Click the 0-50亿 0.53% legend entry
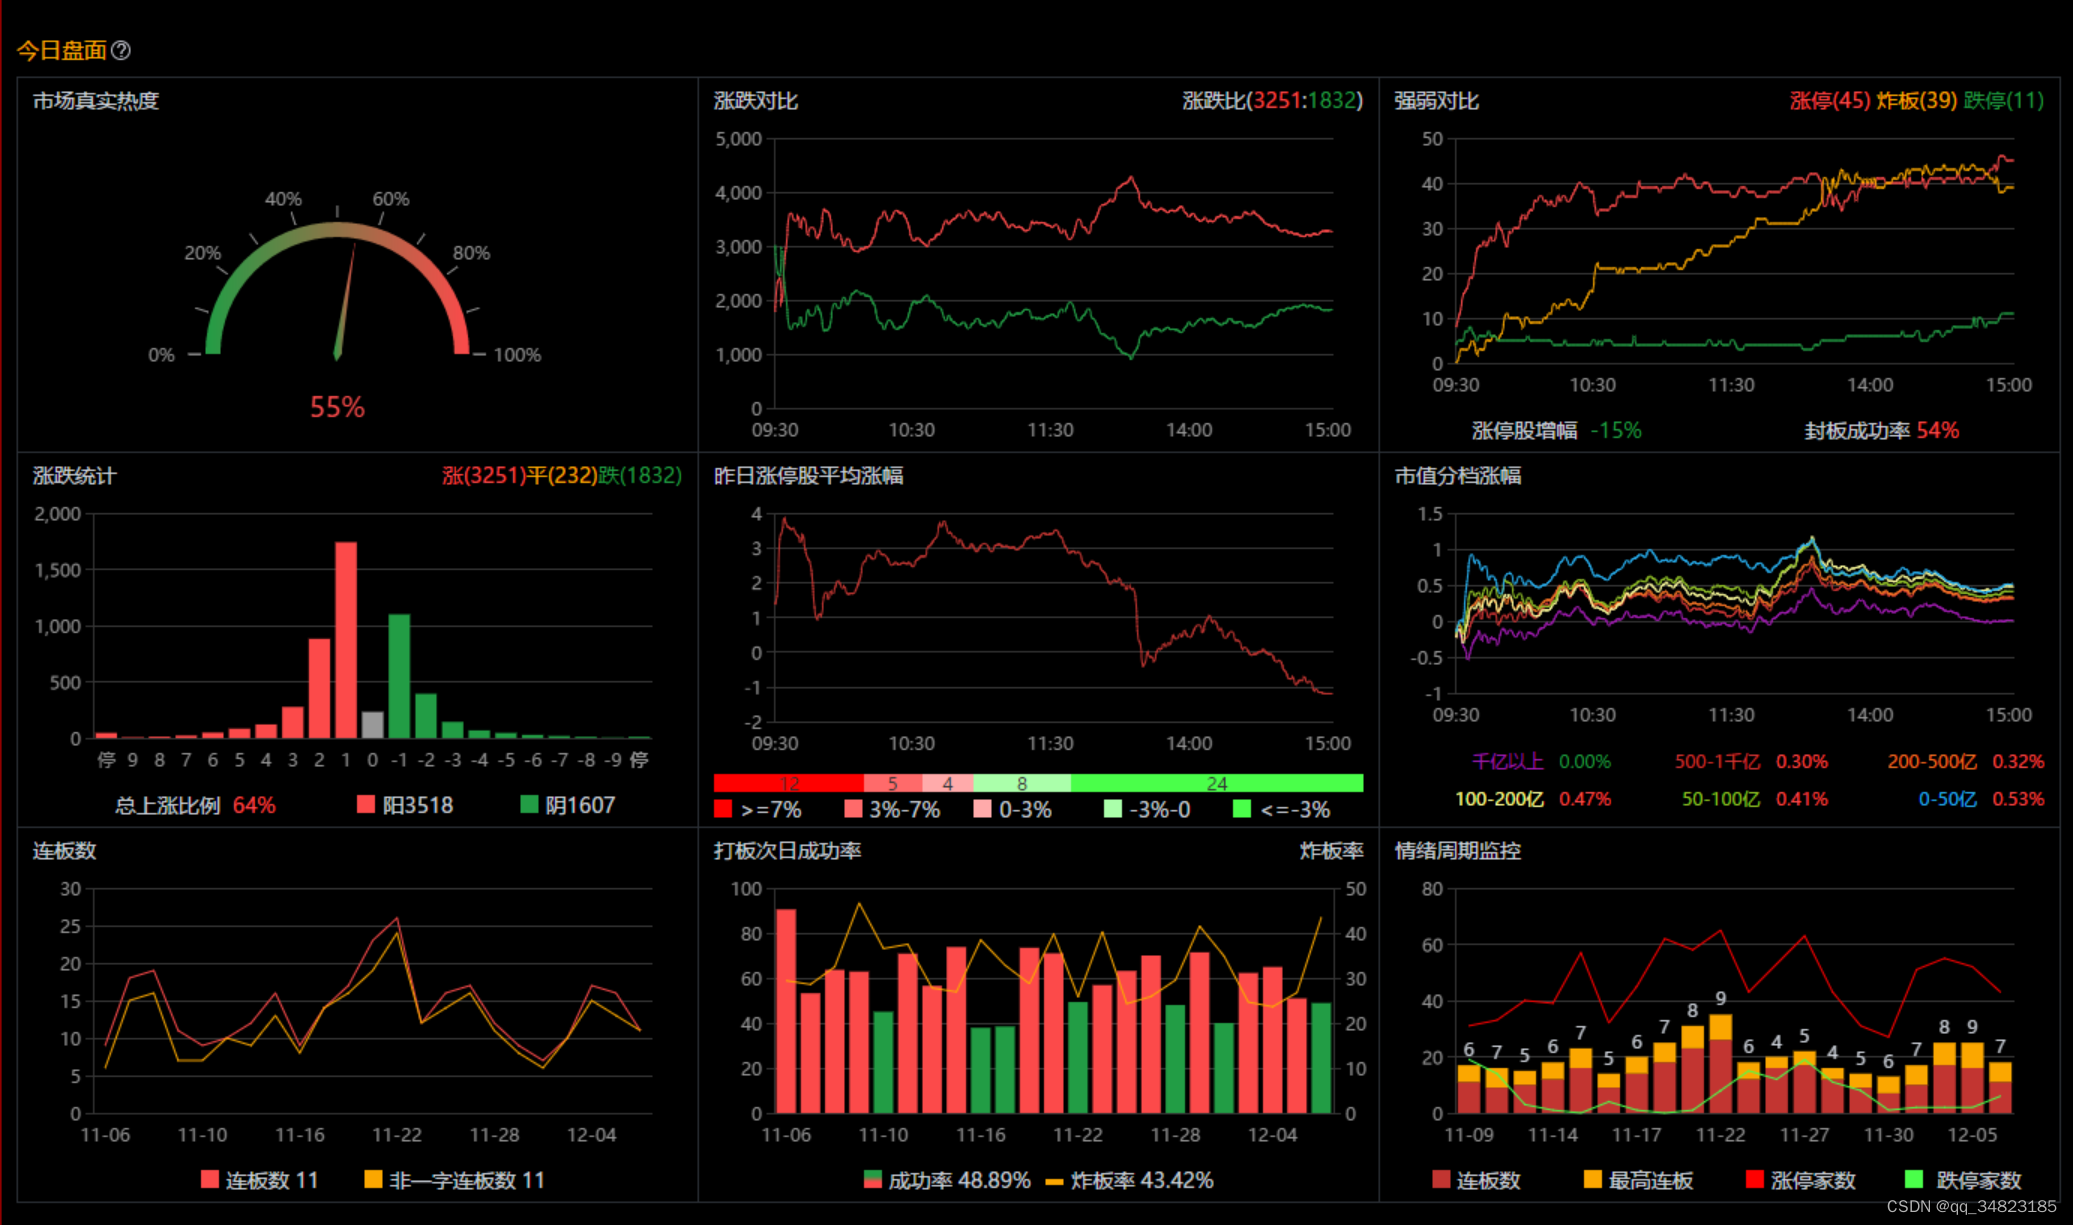2073x1225 pixels. pyautogui.click(x=1981, y=799)
